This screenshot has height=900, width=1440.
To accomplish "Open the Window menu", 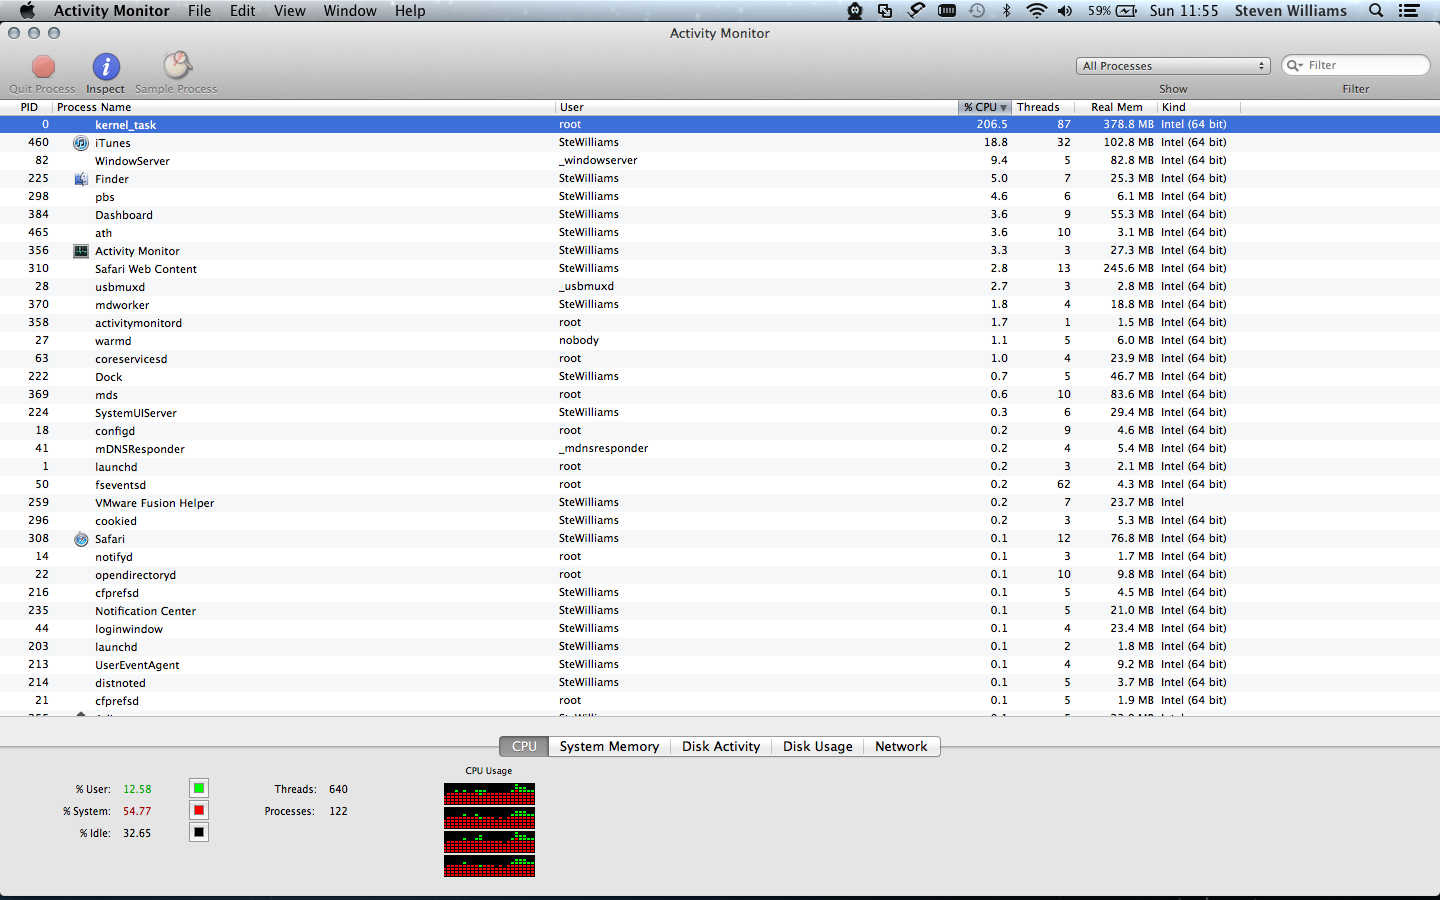I will tap(350, 11).
